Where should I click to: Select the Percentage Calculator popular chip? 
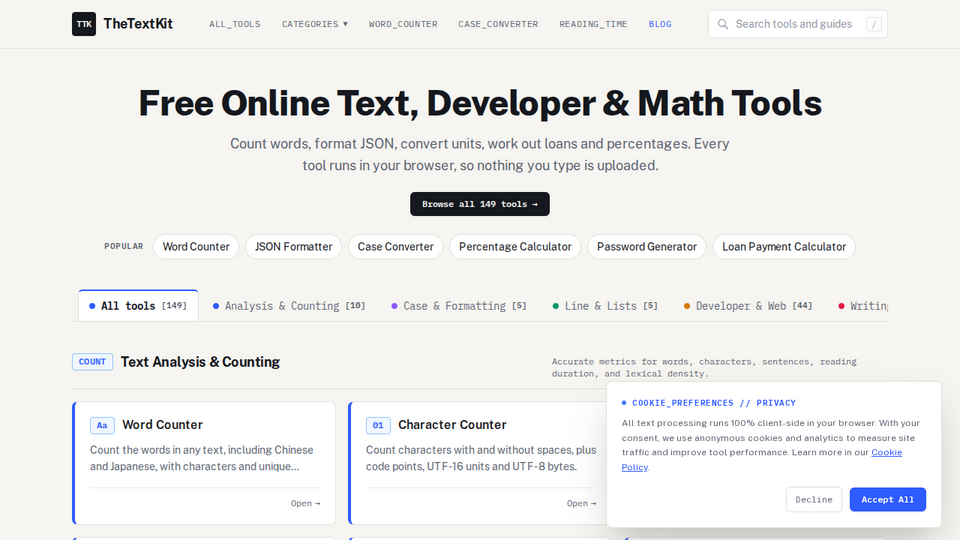(x=515, y=247)
